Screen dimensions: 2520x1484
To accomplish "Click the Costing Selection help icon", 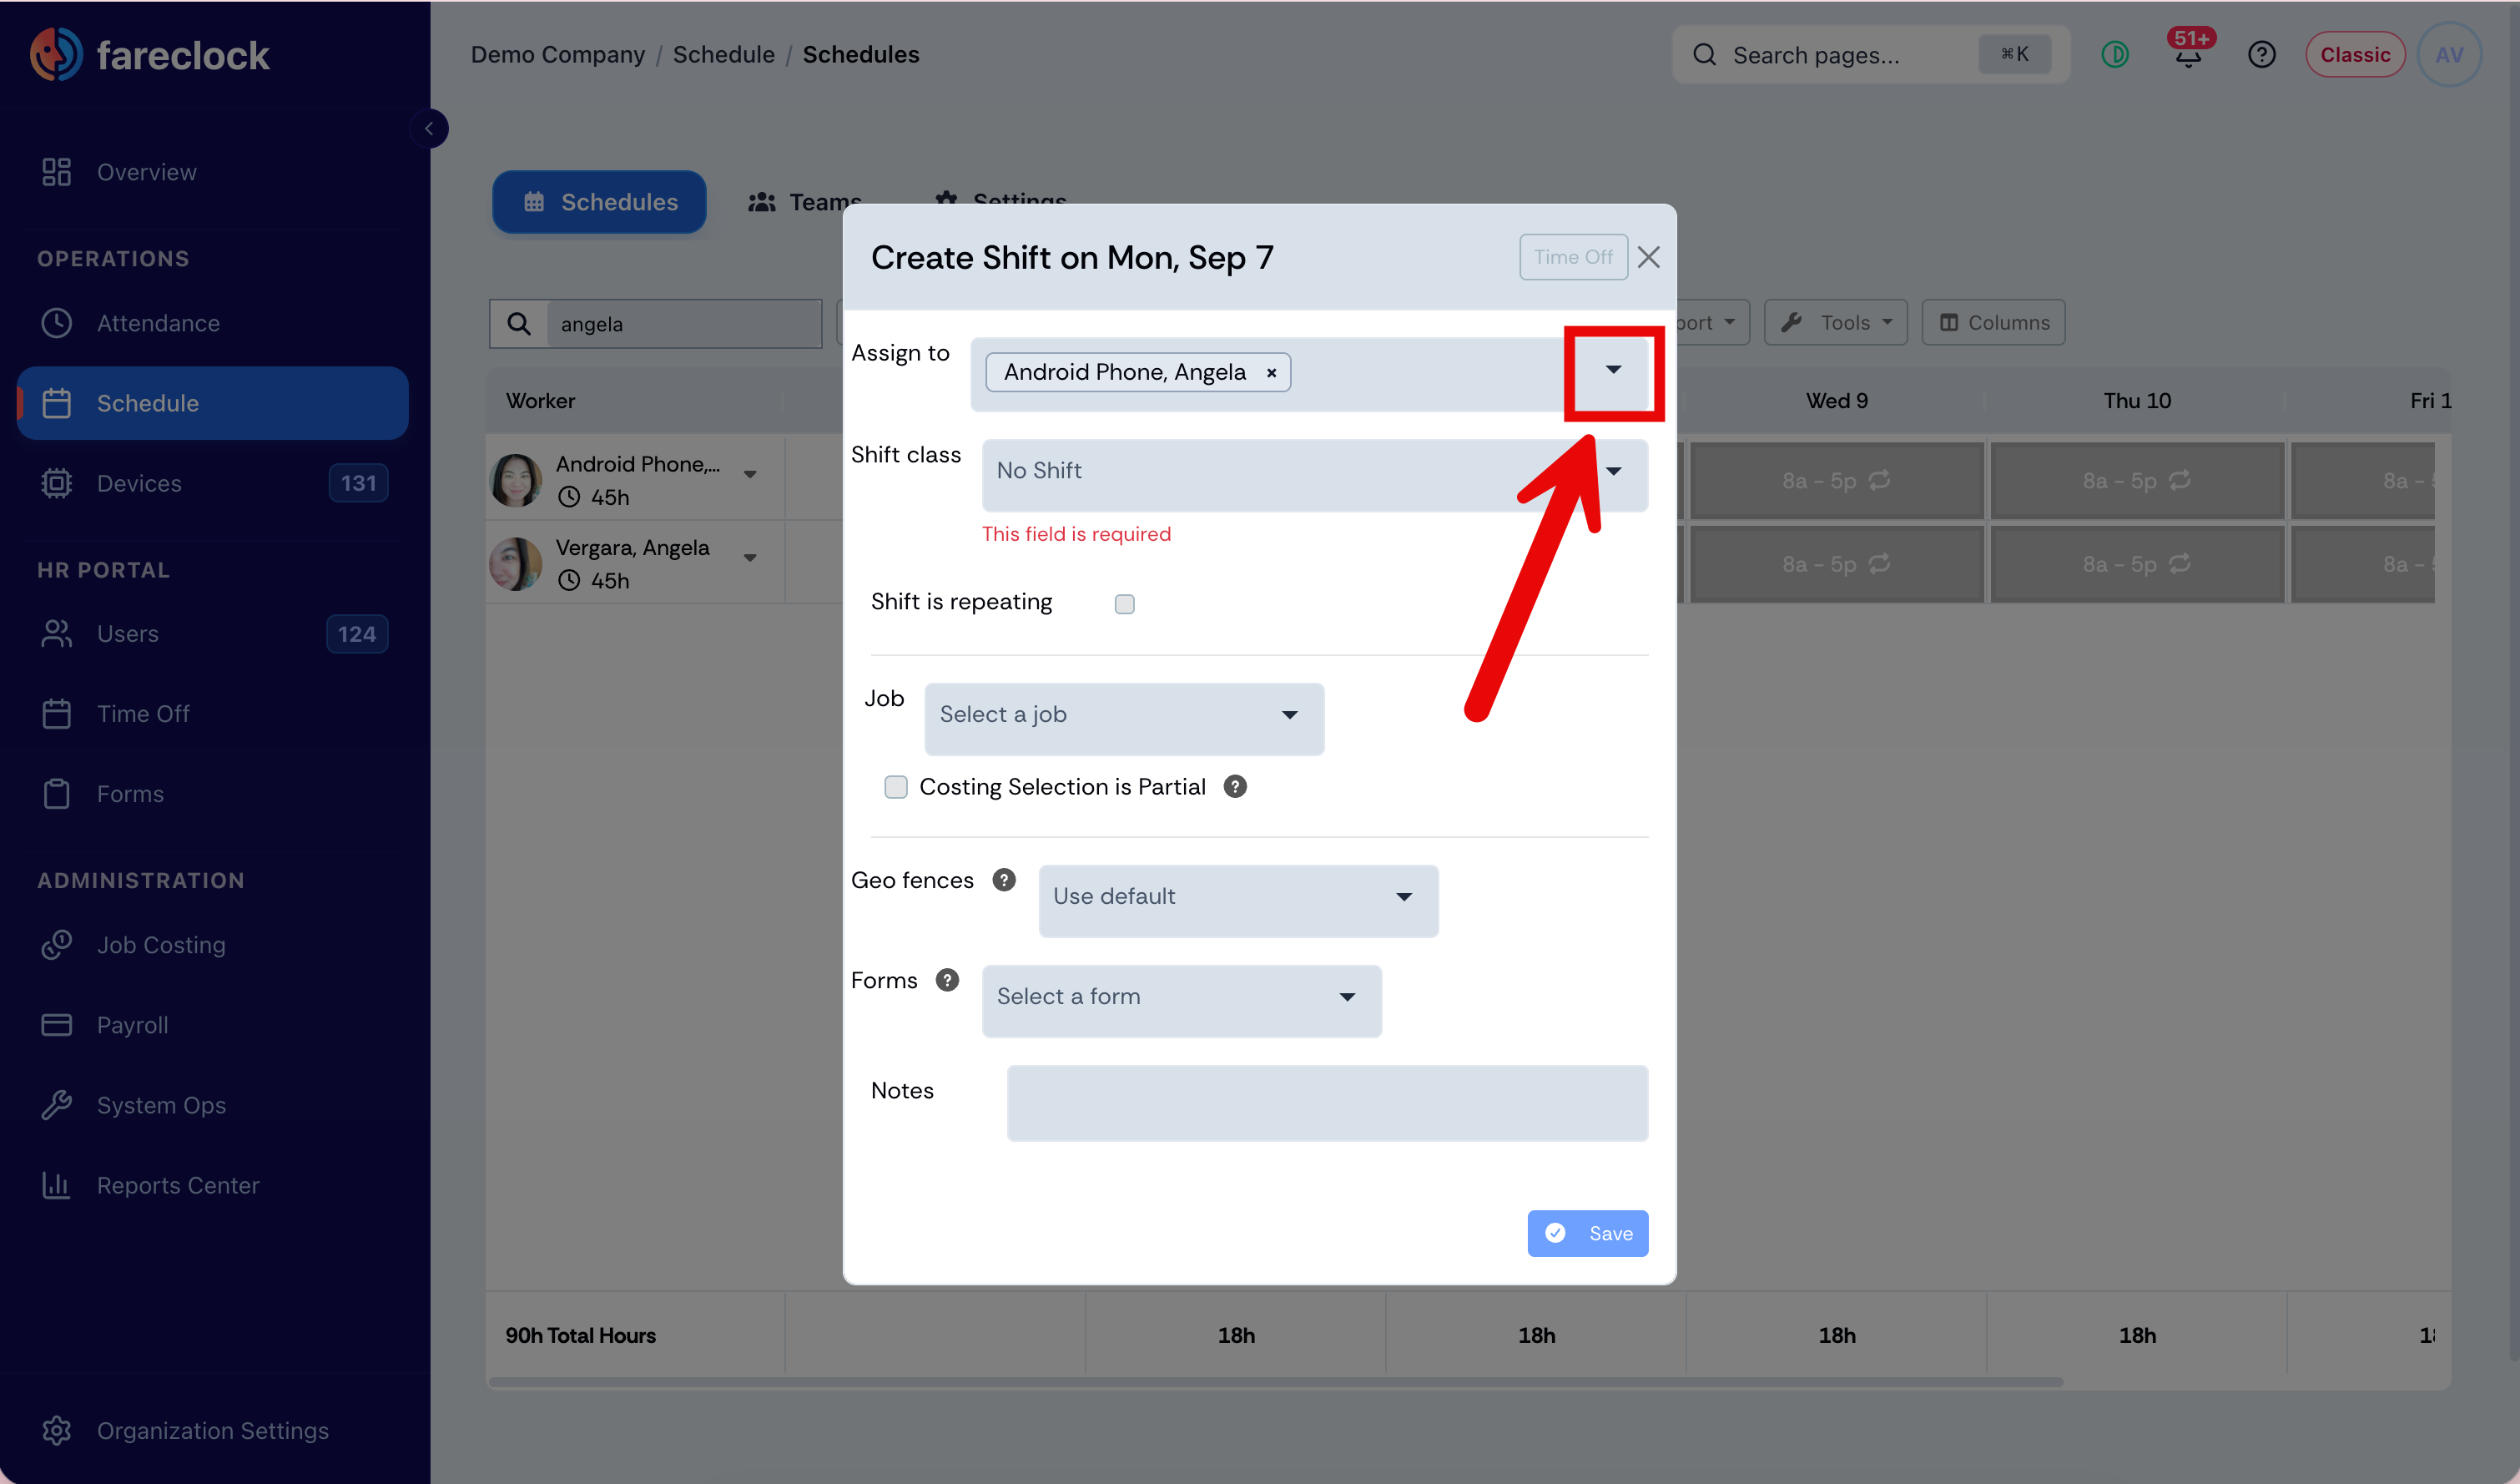I will click(x=1235, y=786).
